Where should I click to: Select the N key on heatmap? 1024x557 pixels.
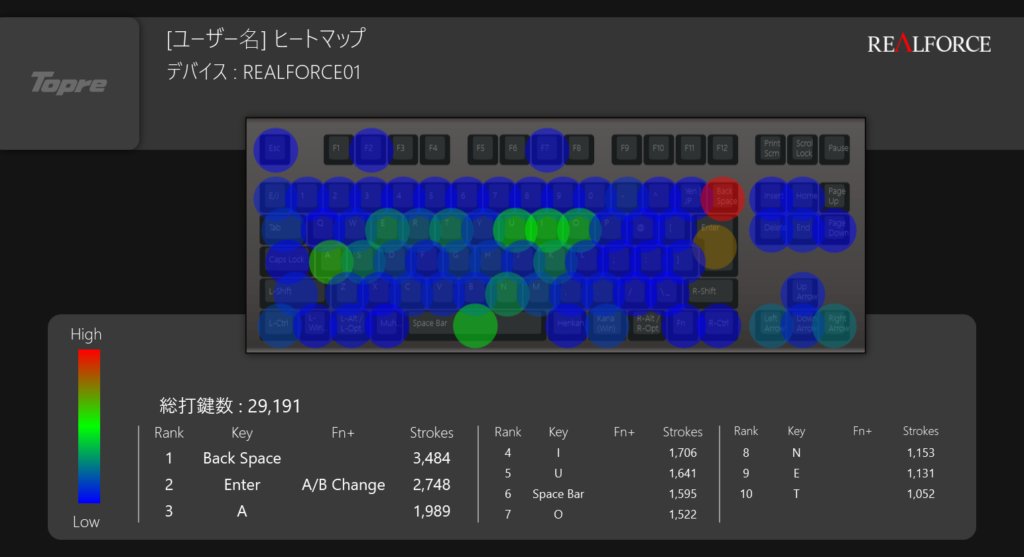click(x=505, y=292)
